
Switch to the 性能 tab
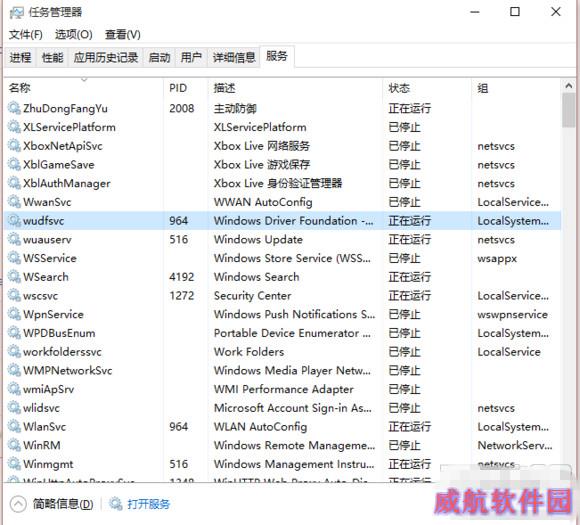point(53,57)
